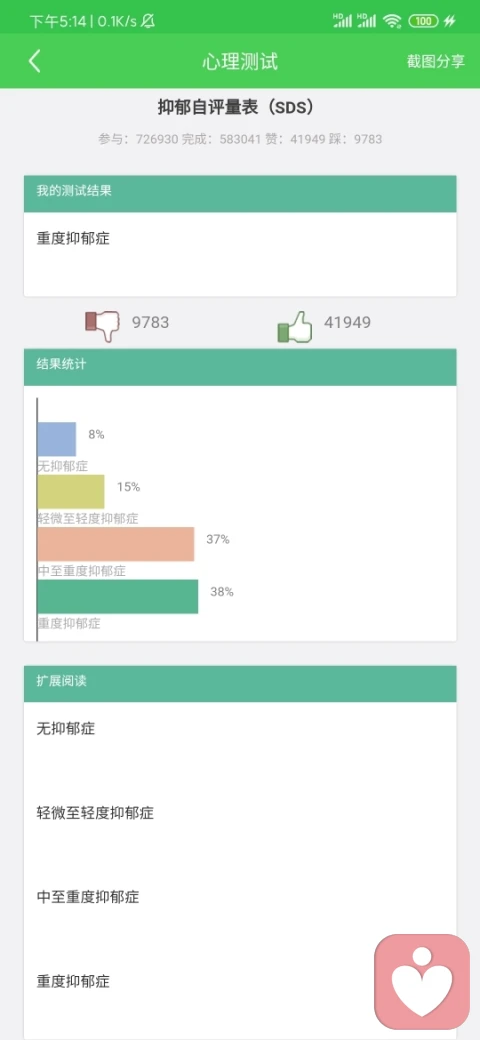The width and height of the screenshot is (480, 1040).
Task: Tap the 结果统计 section header
Action: click(x=240, y=367)
